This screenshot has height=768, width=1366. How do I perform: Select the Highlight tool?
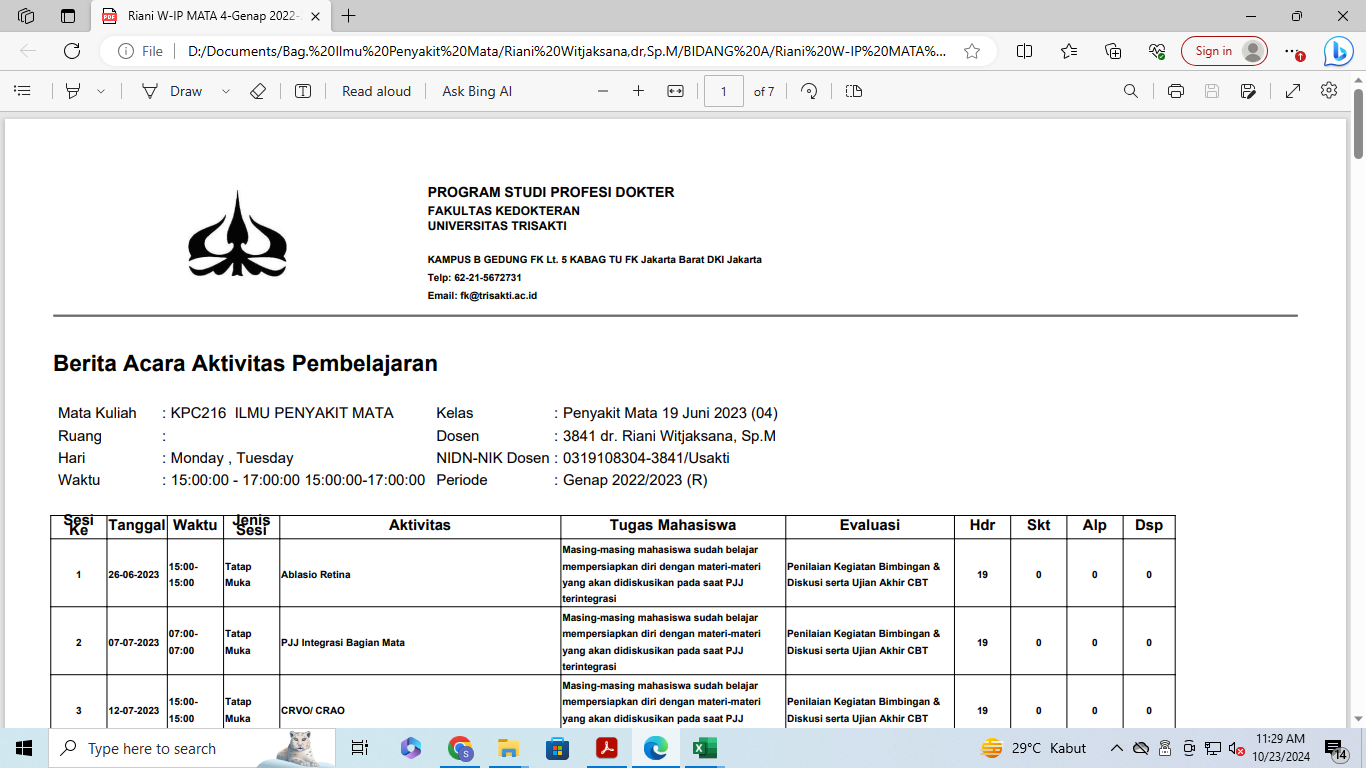(73, 91)
